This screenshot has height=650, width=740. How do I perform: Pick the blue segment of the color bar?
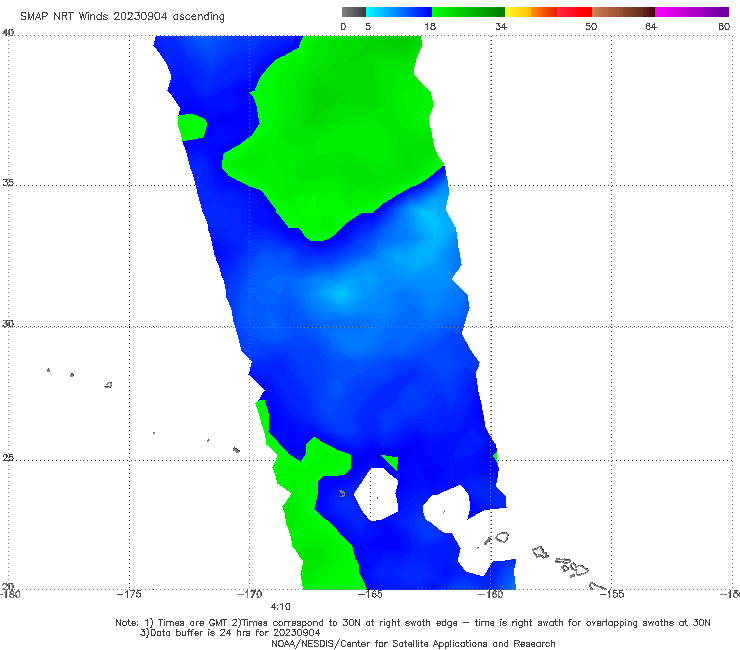[x=399, y=12]
